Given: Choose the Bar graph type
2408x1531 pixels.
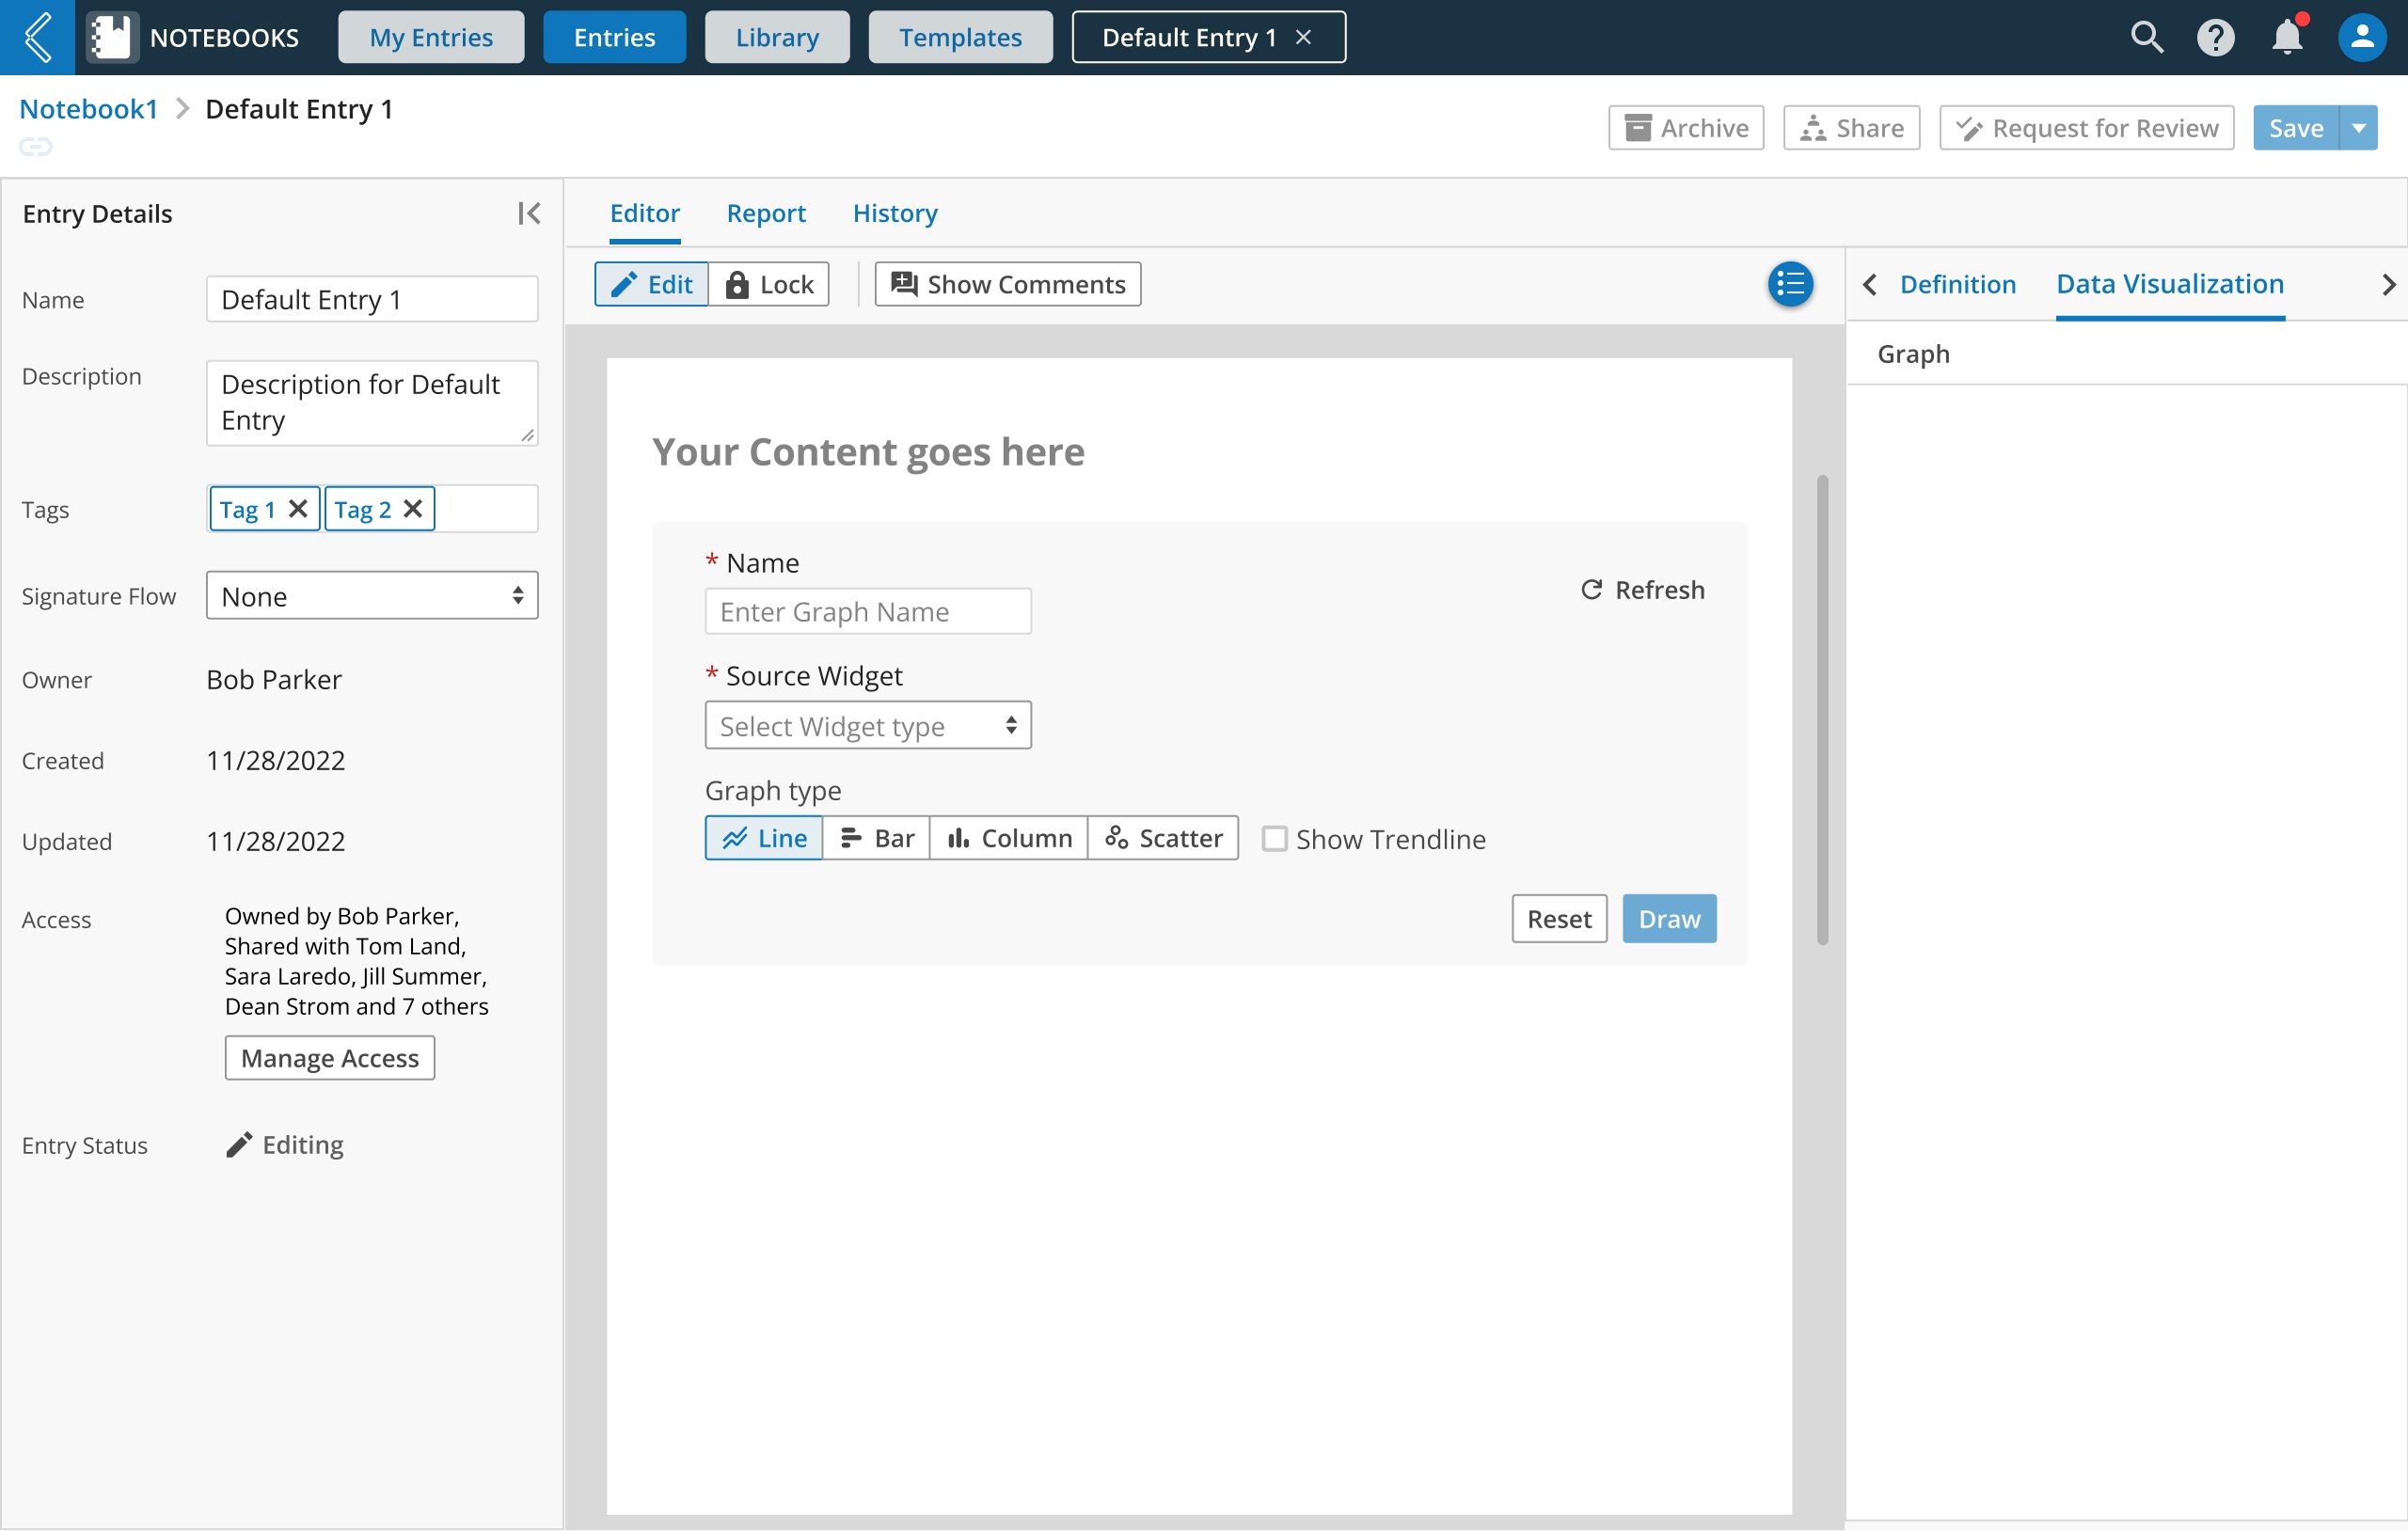Looking at the screenshot, I should coord(876,838).
